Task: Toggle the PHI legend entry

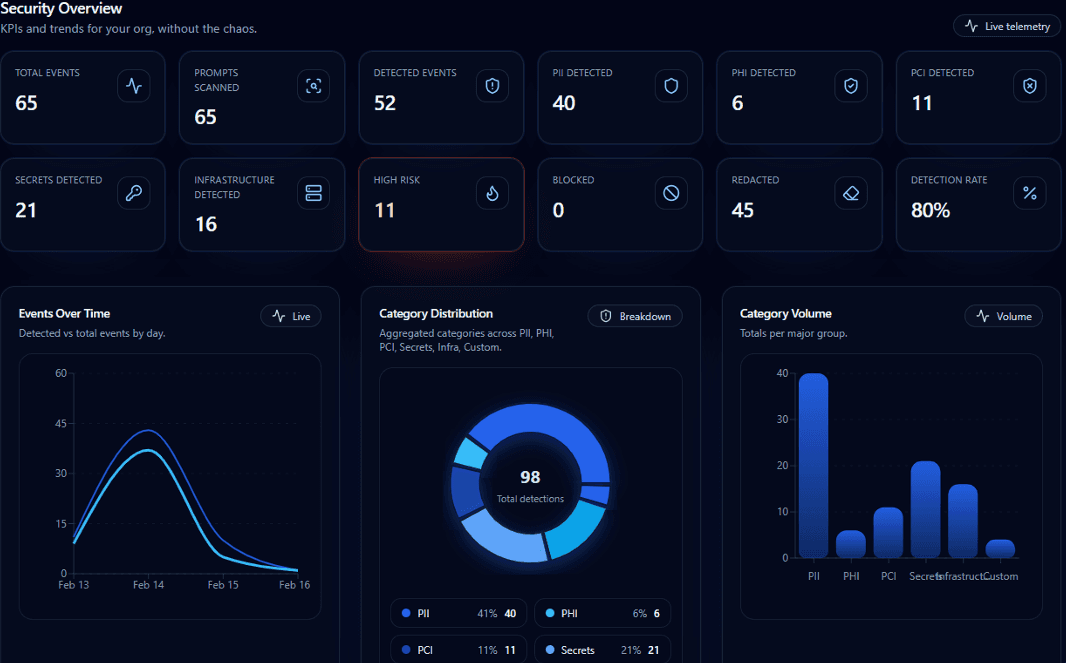Action: 602,613
